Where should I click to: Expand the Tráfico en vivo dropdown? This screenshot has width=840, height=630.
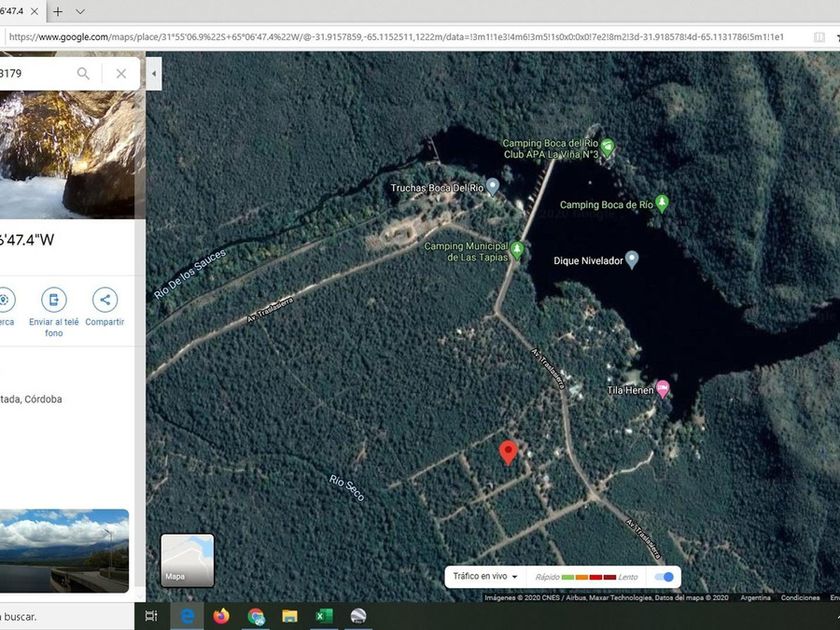coord(486,577)
